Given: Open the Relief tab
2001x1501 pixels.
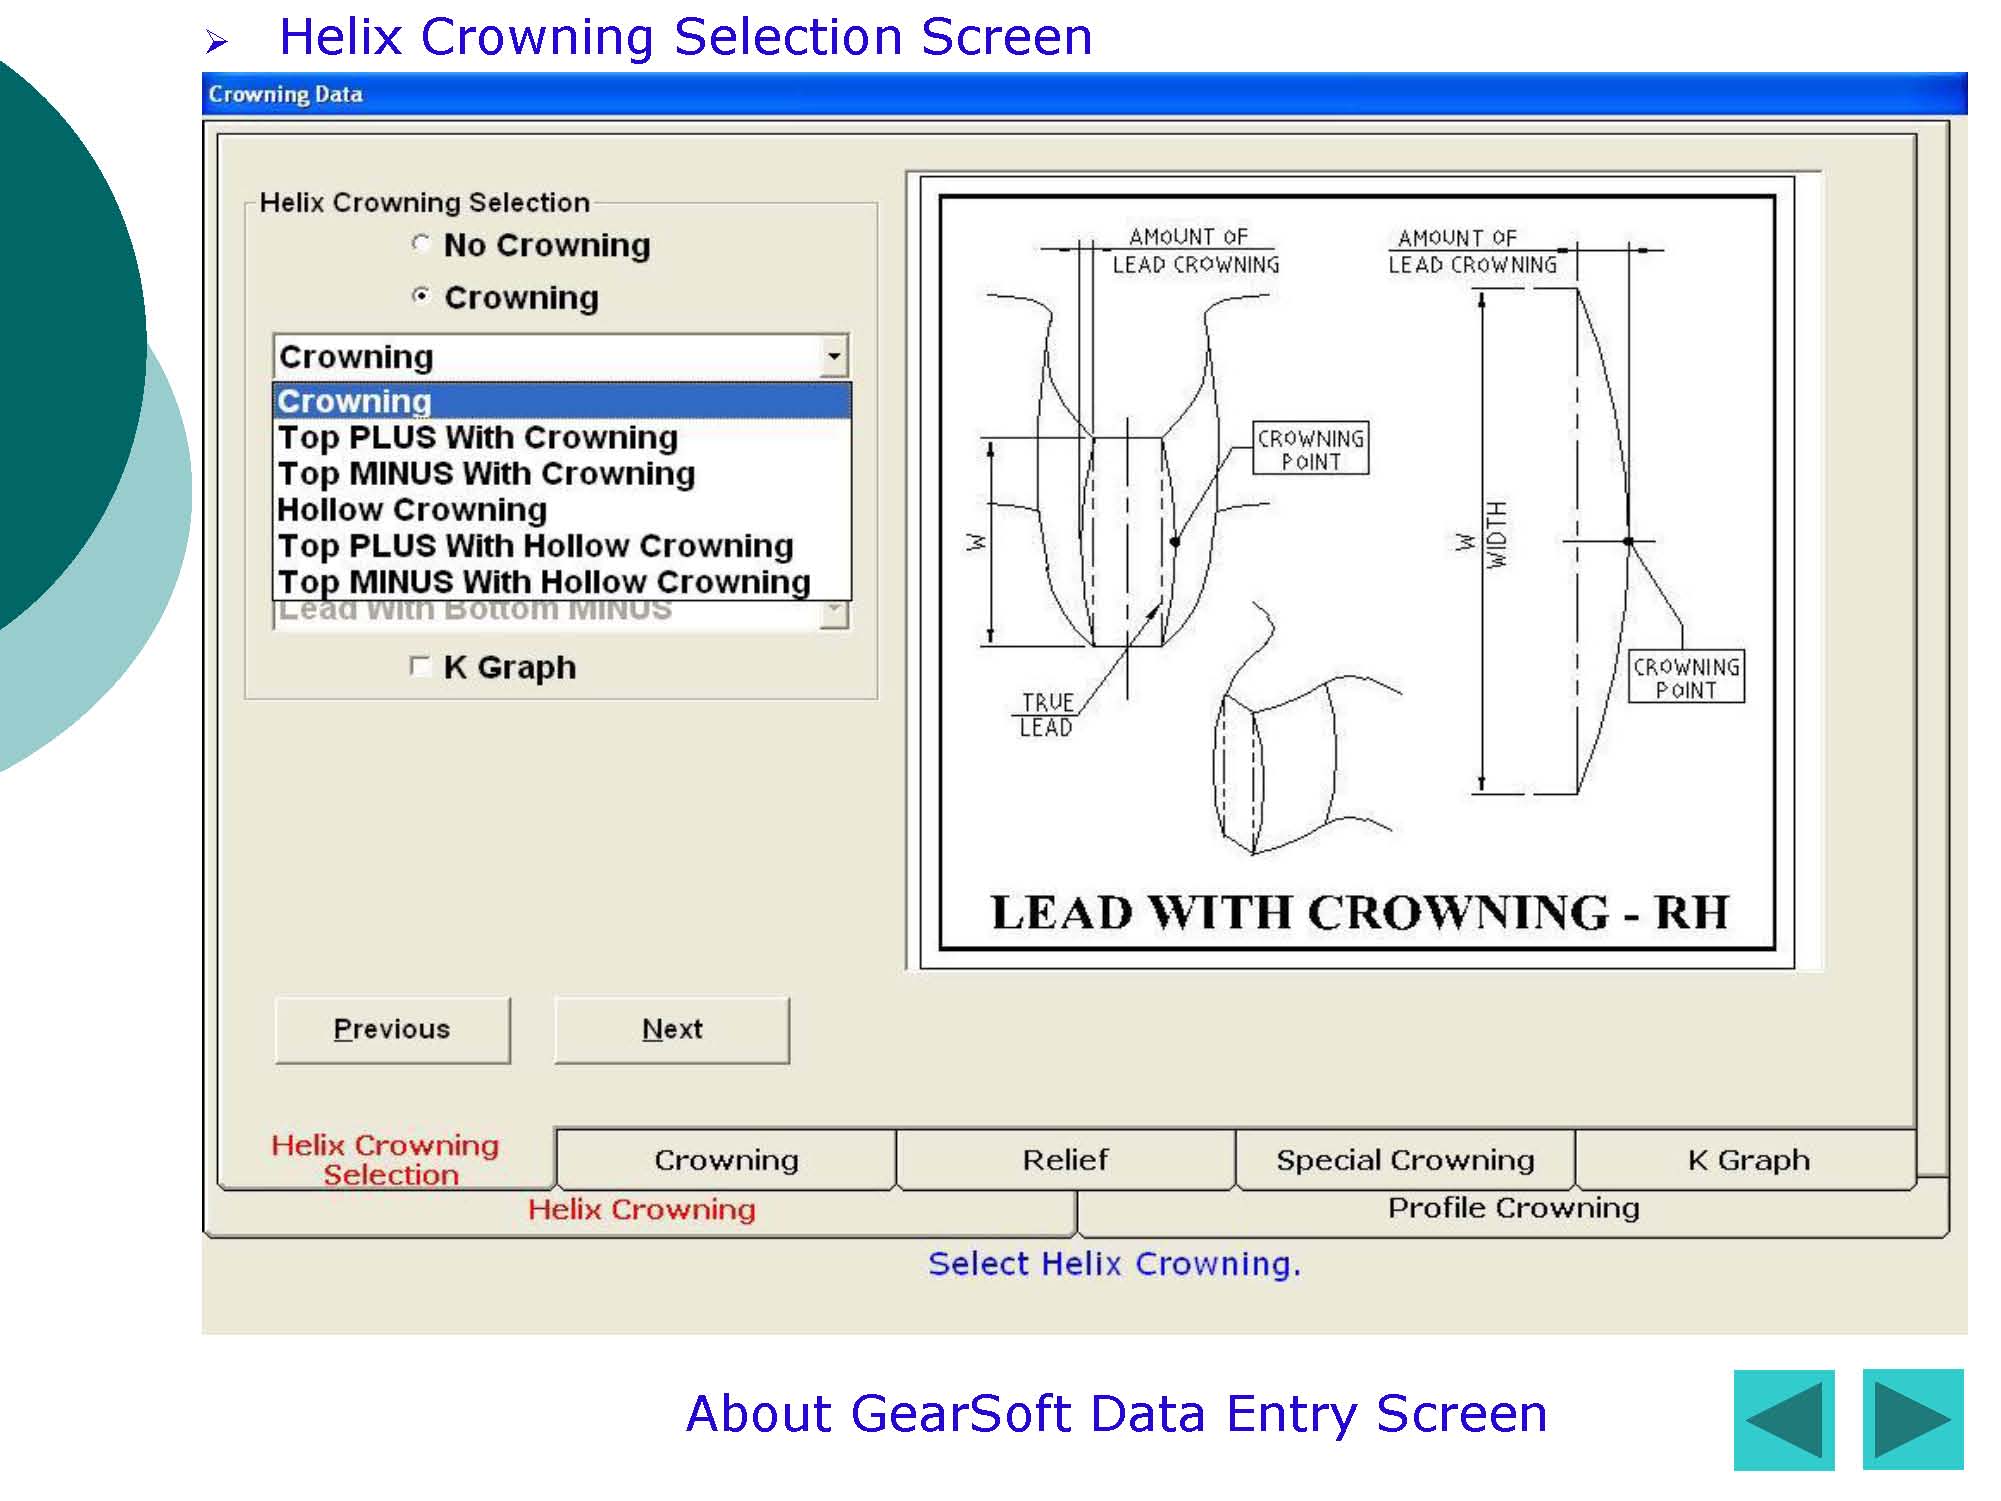Looking at the screenshot, I should click(x=1065, y=1160).
